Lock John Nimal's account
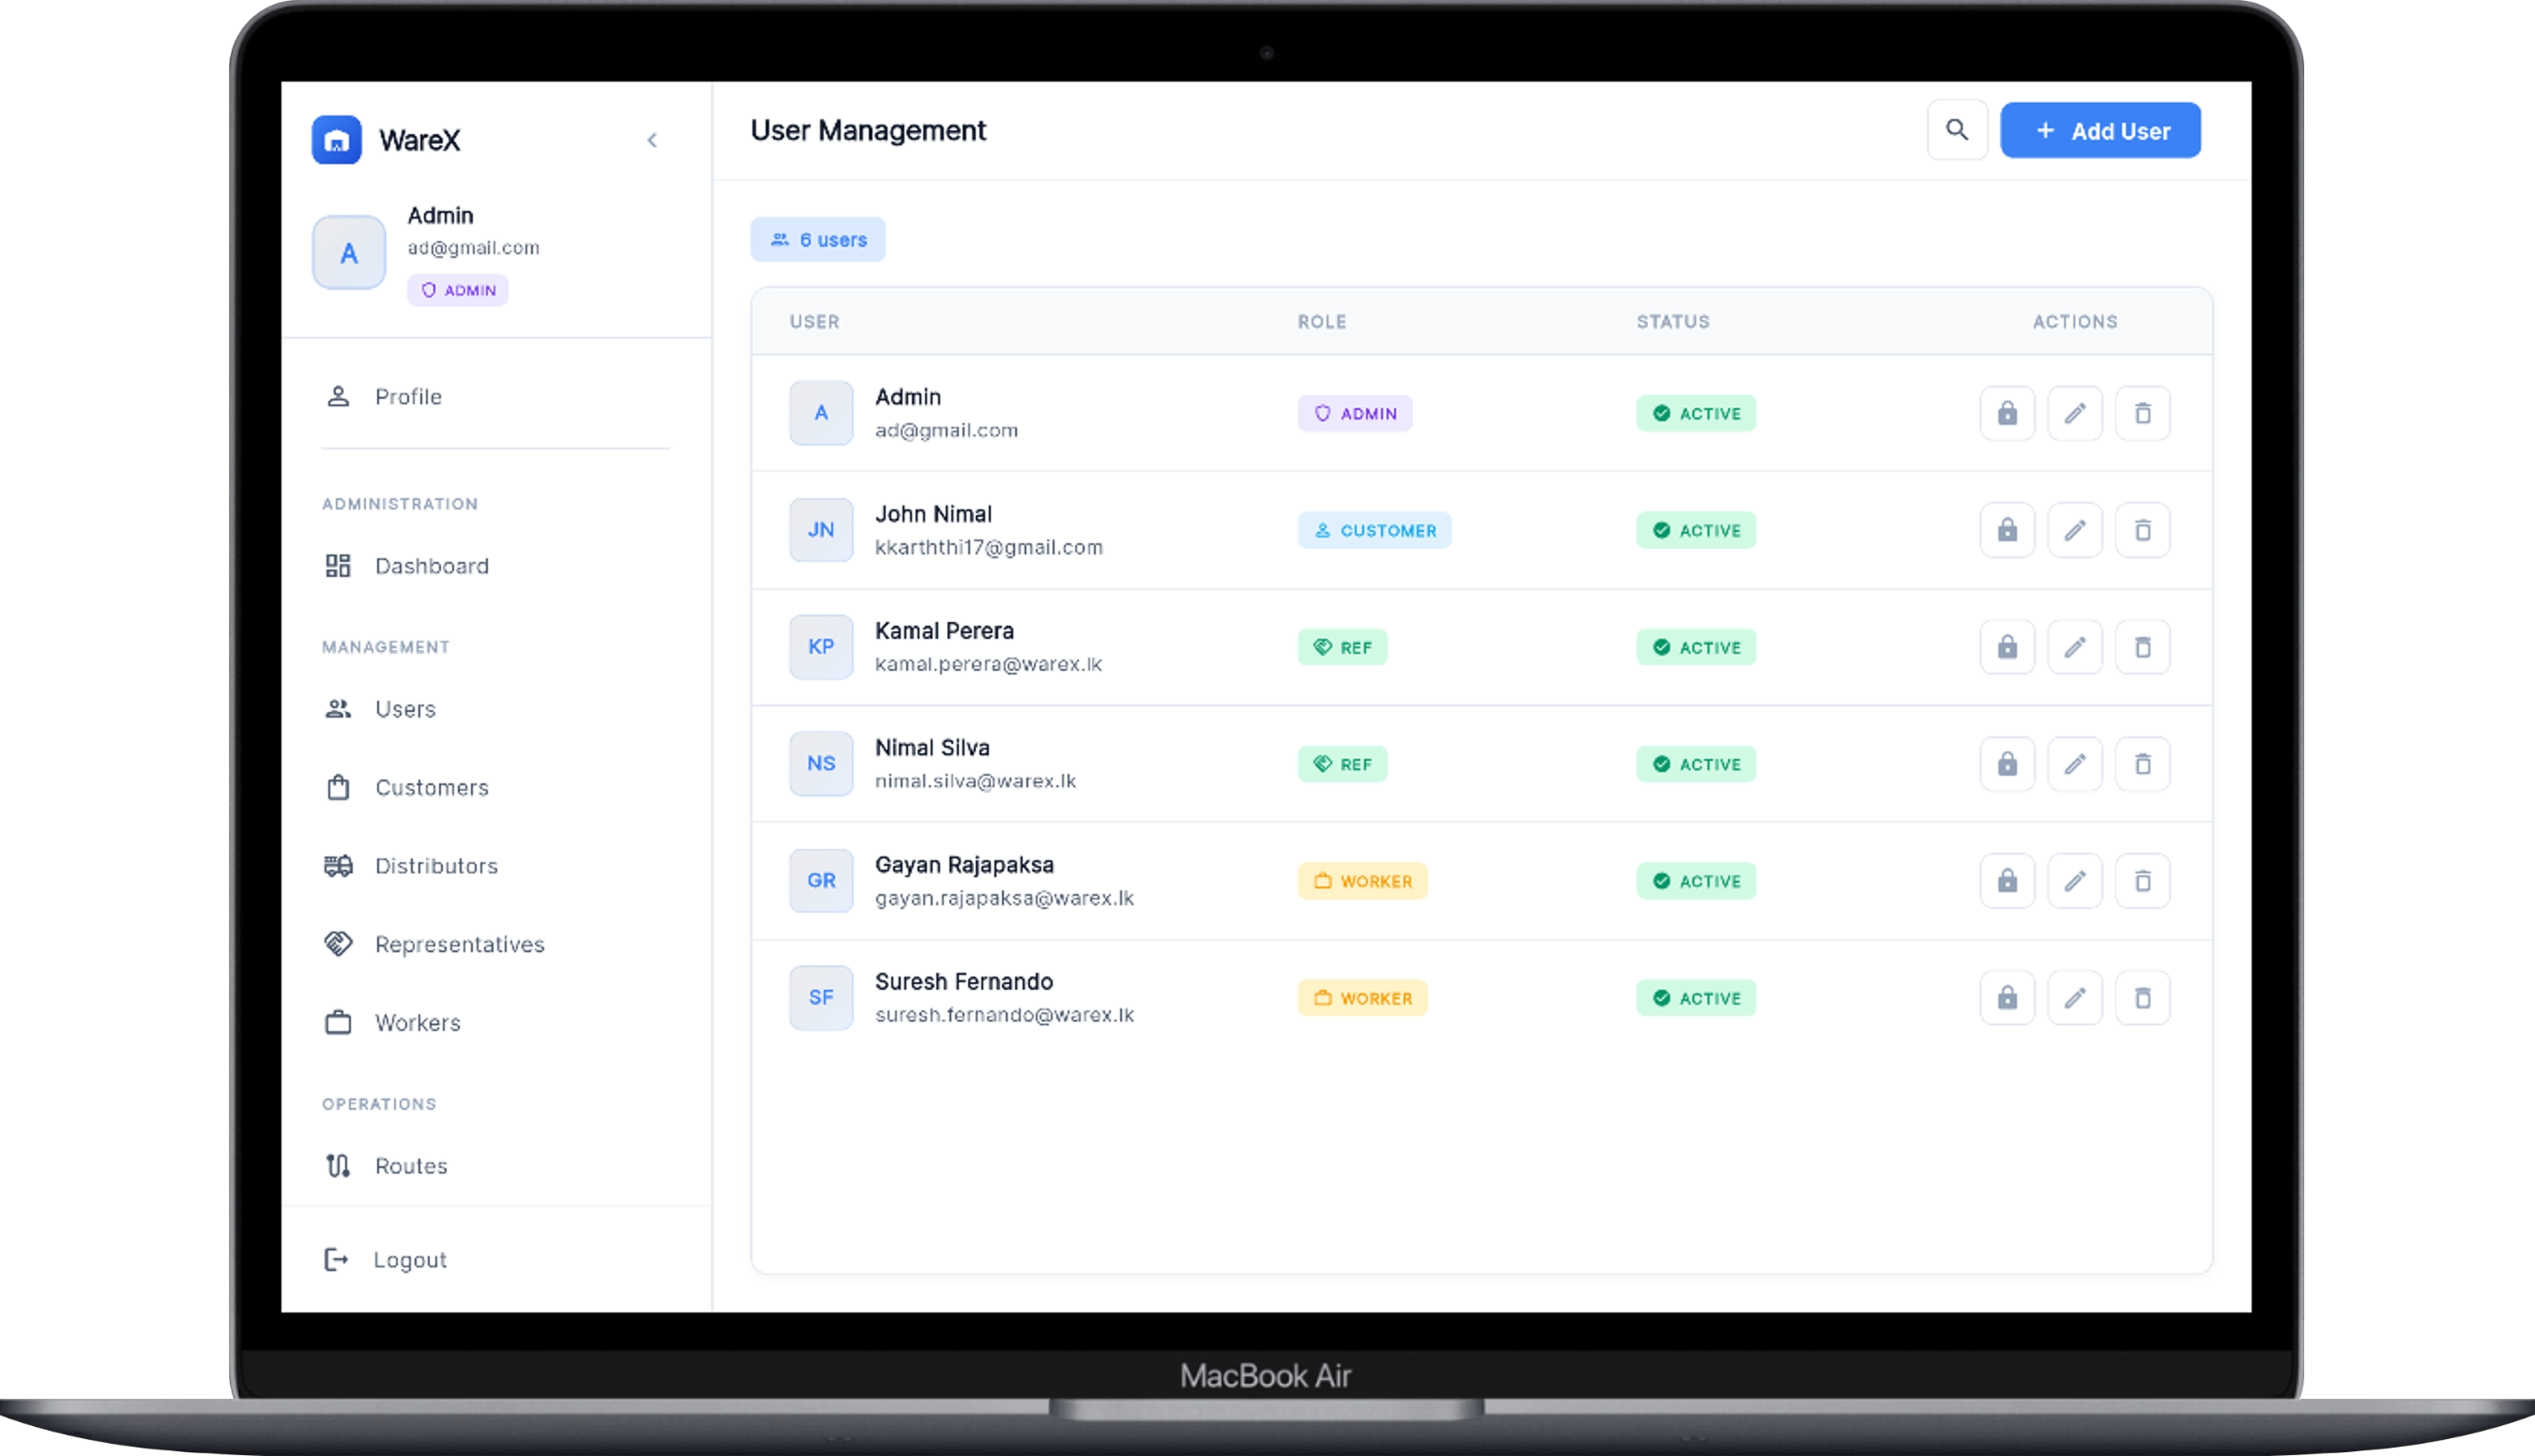This screenshot has height=1456, width=2535. click(x=2007, y=530)
